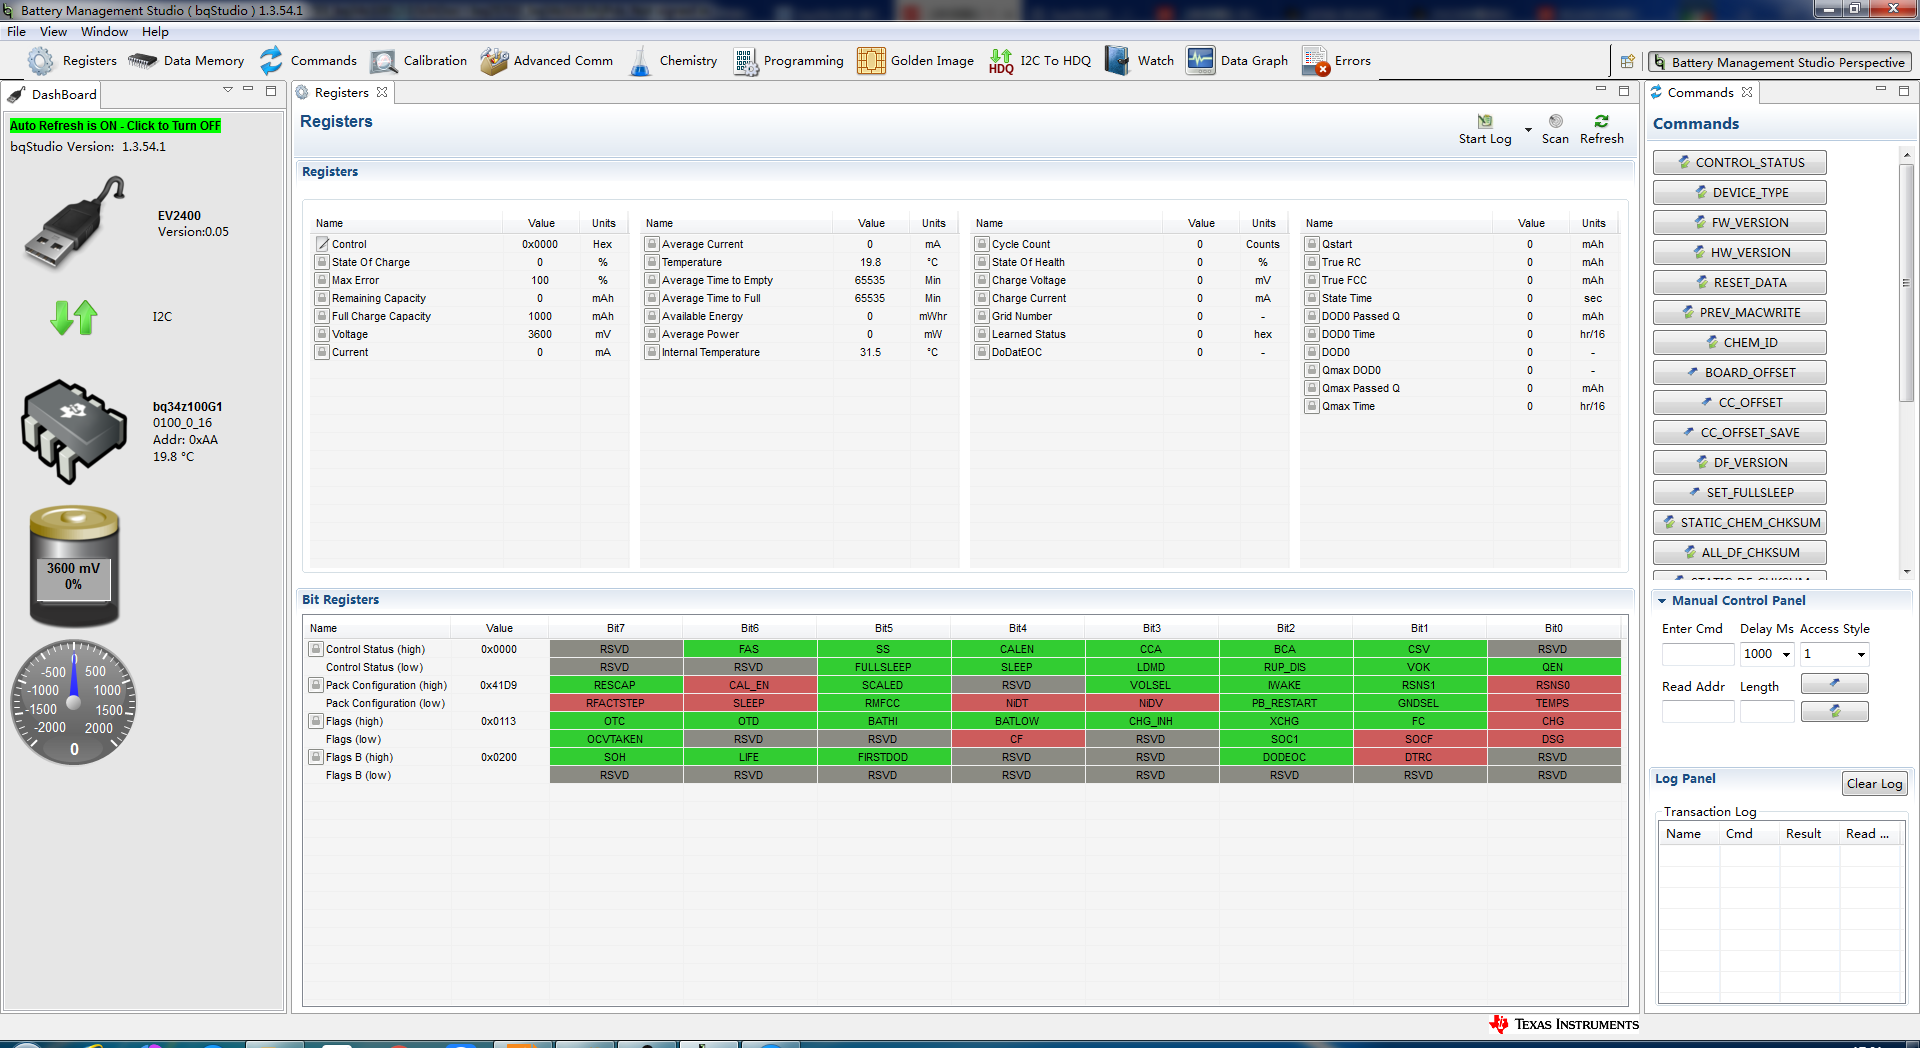
Task: Open the File menu
Action: coord(16,32)
